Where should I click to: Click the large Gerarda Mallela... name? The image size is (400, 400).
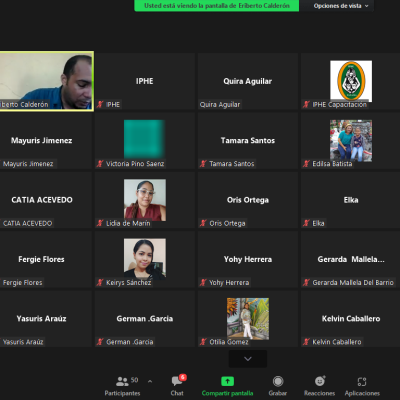tap(351, 259)
